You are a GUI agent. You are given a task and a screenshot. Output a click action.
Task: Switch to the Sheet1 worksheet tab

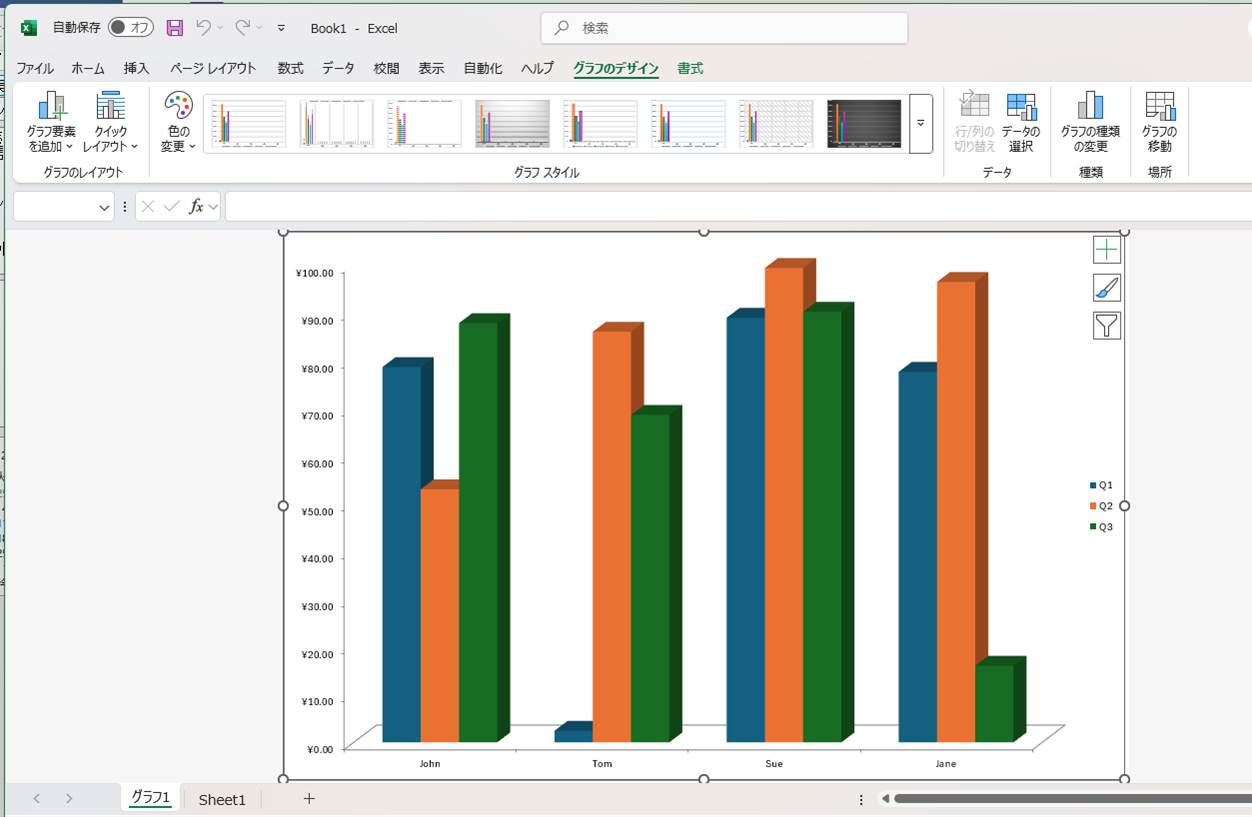(221, 799)
